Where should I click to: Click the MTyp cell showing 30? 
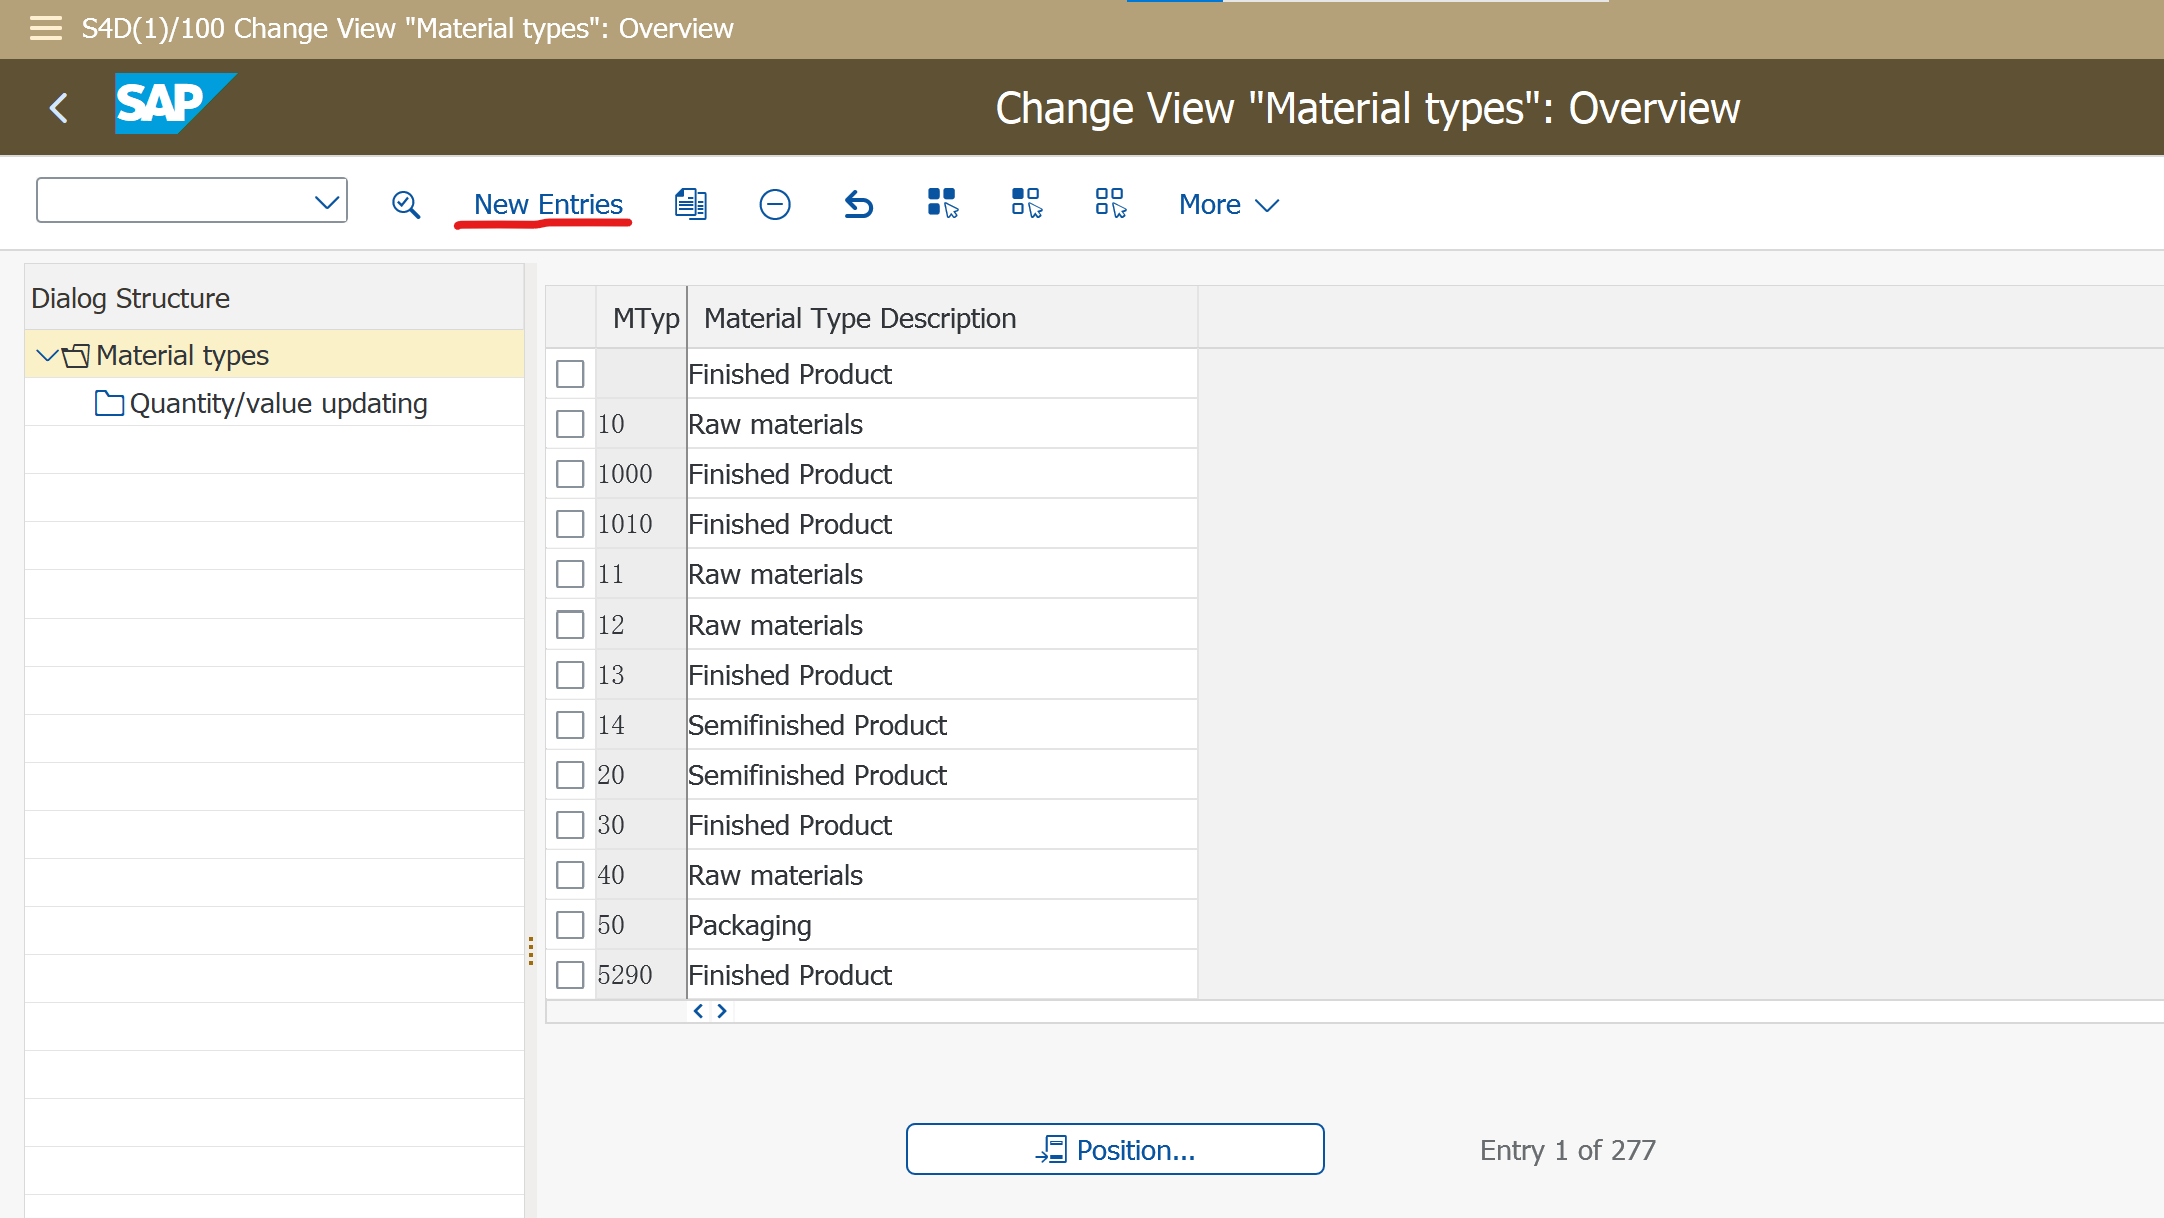pos(641,825)
